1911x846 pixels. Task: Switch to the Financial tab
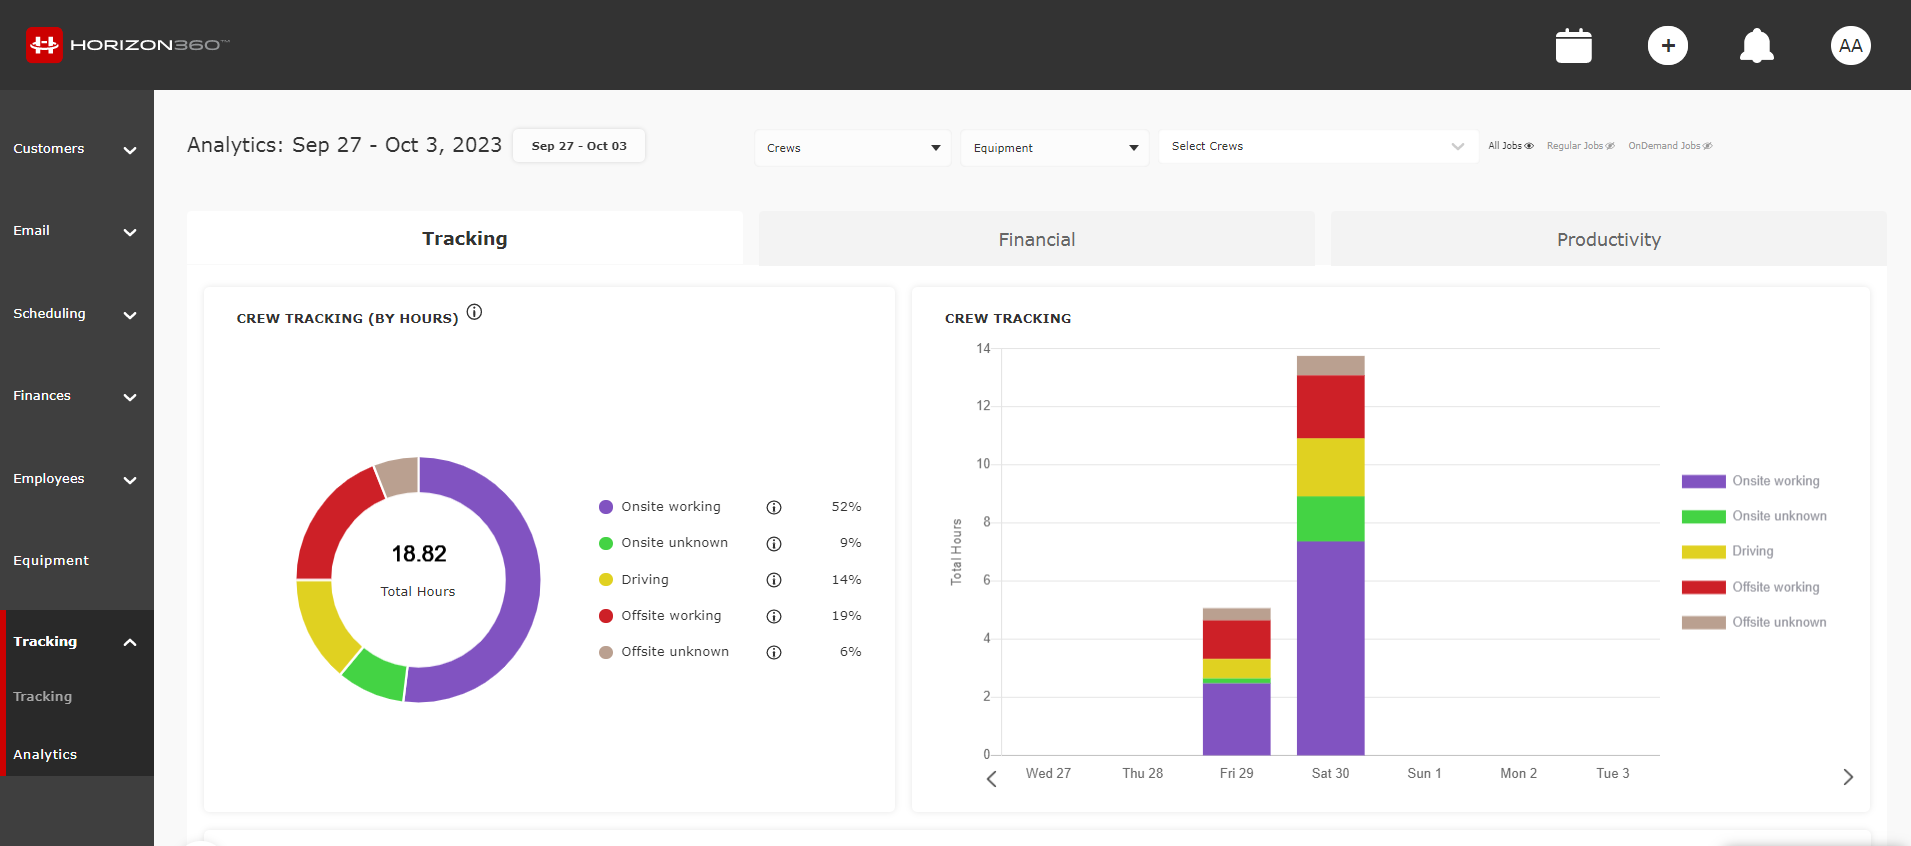pyautogui.click(x=1036, y=240)
